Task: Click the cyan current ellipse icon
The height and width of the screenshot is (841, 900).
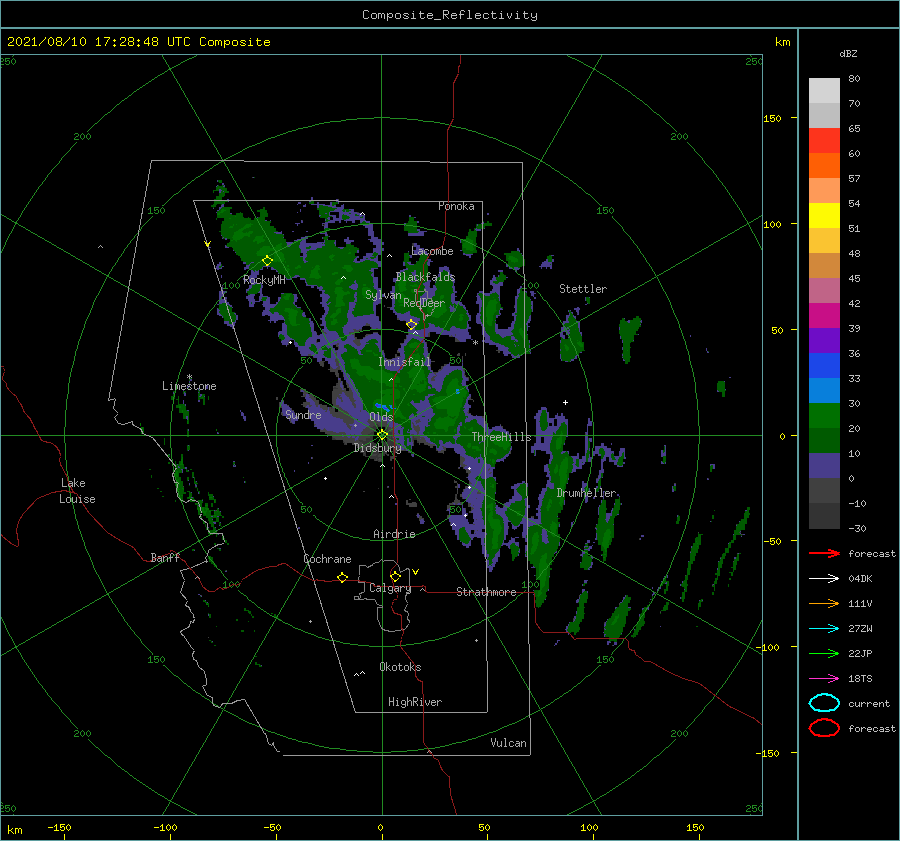Action: pyautogui.click(x=824, y=703)
